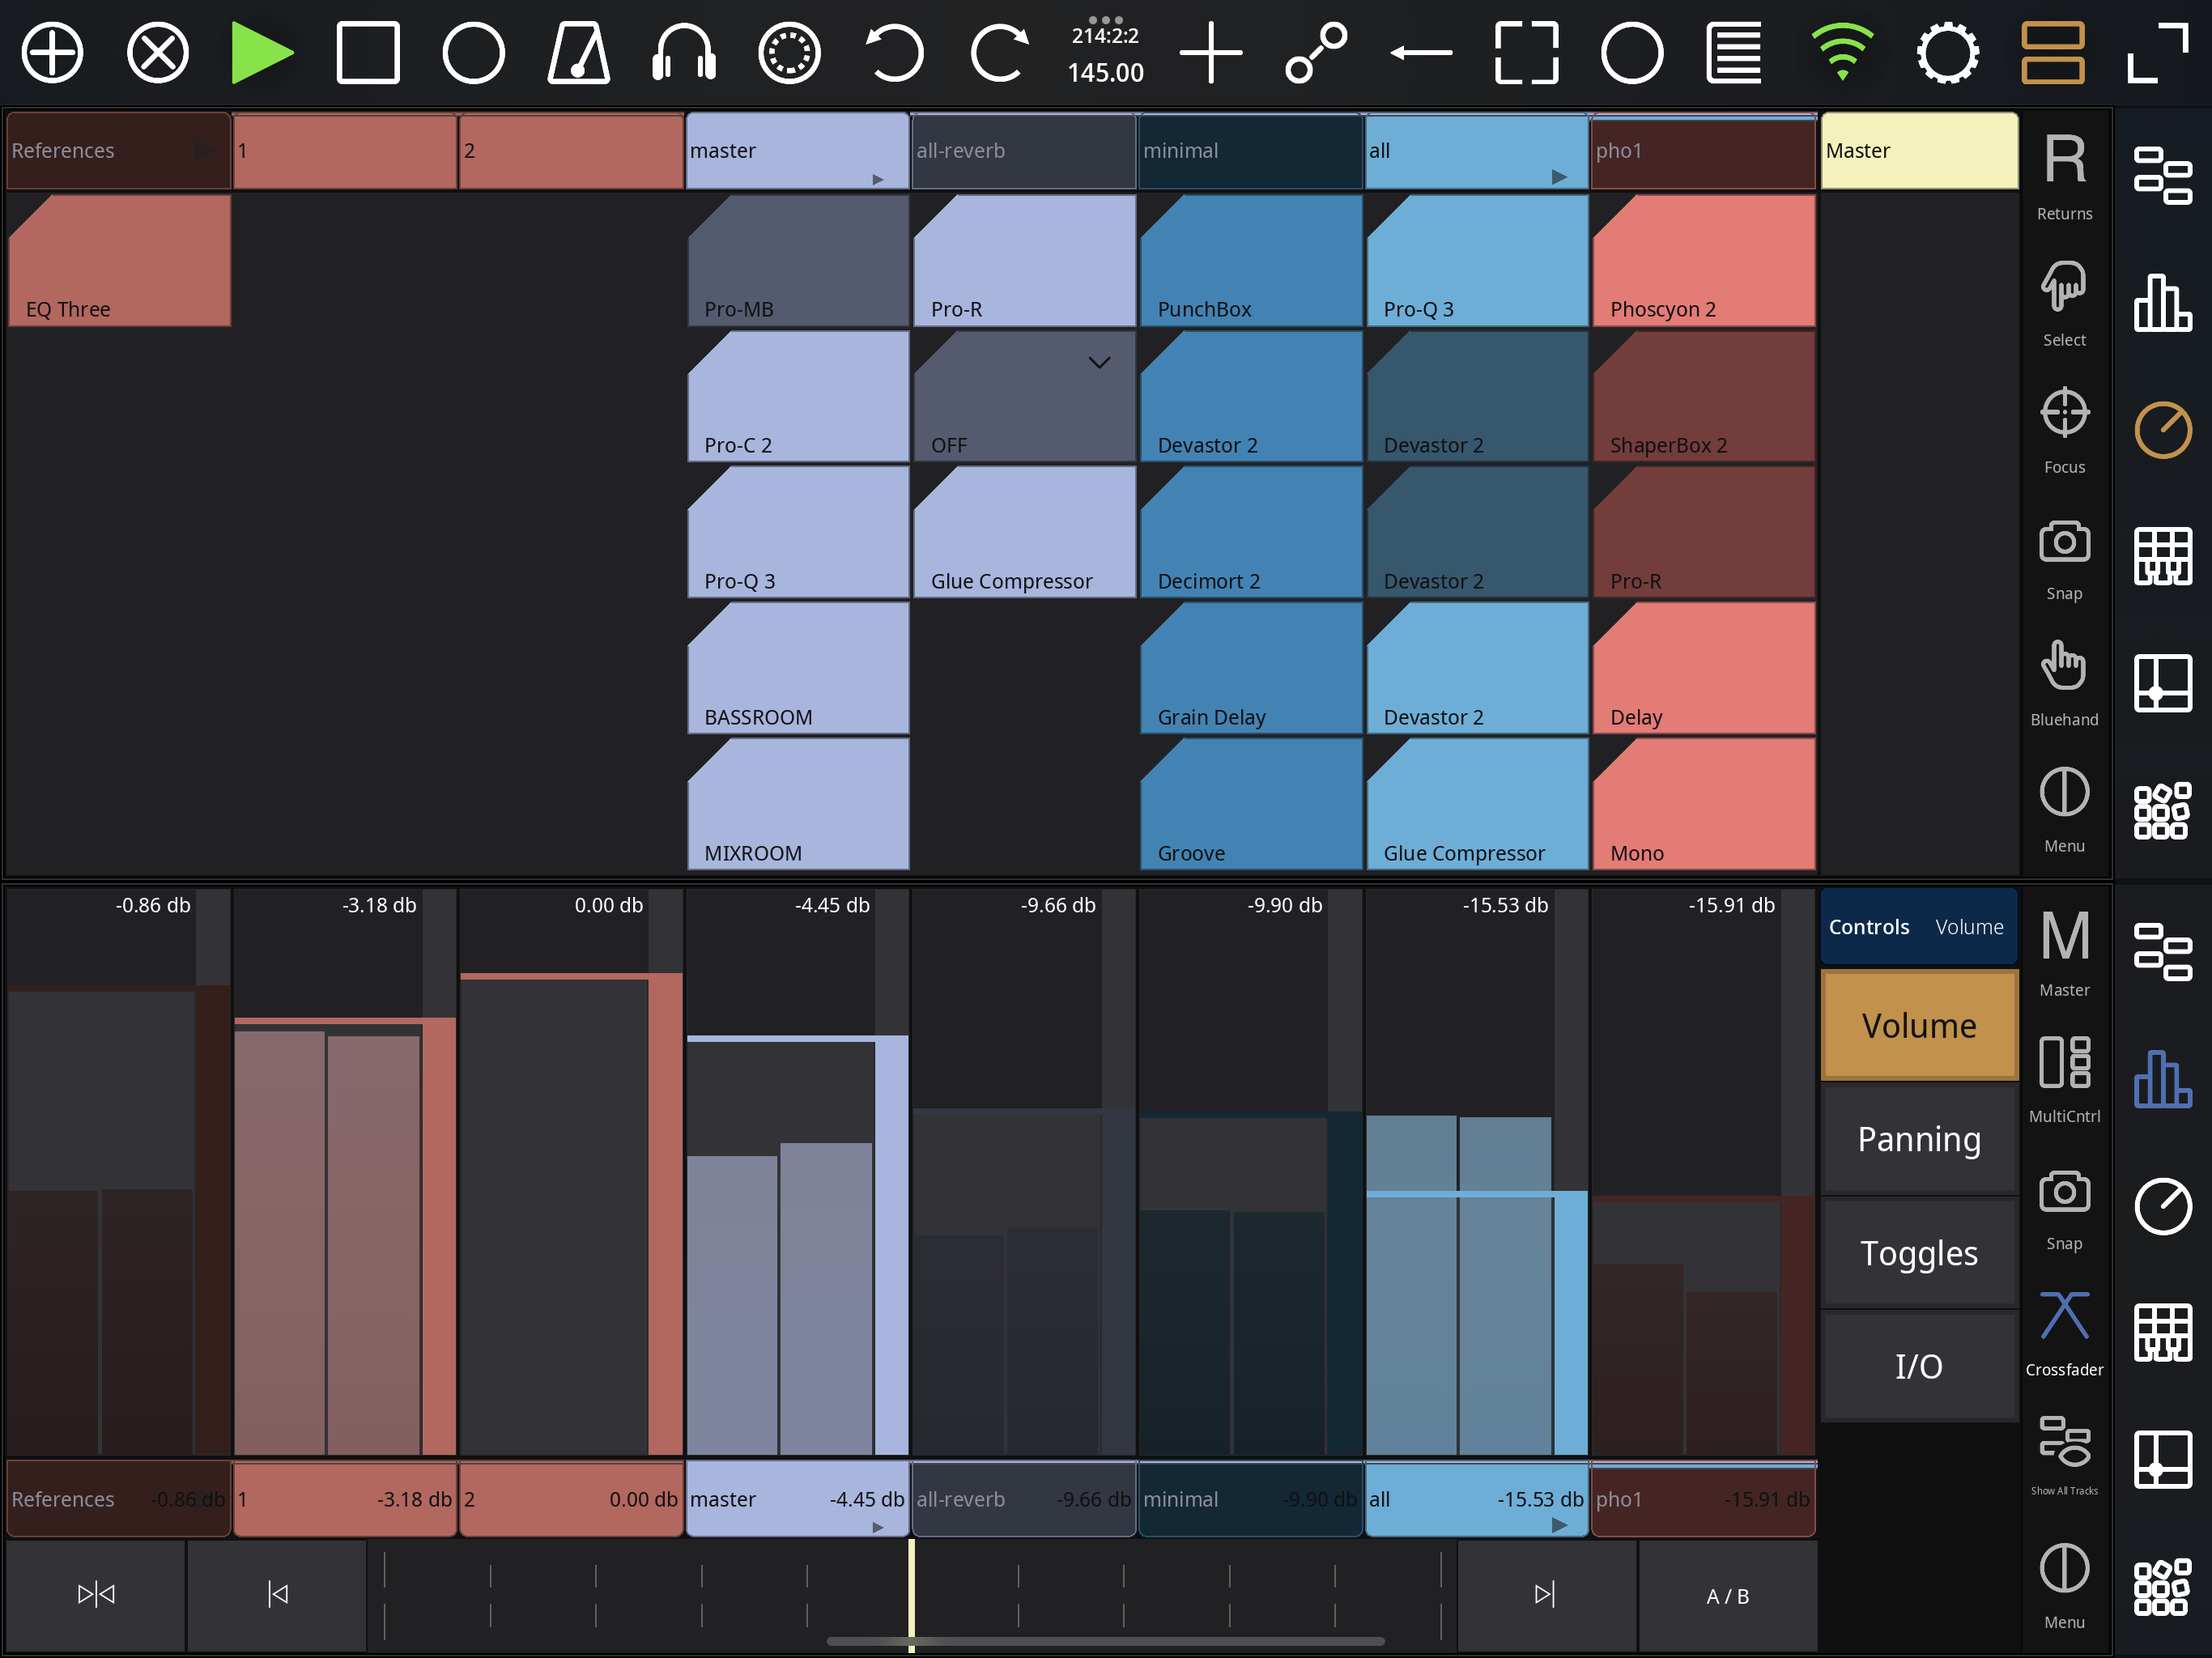Toggle the Pro-MB device on master
The image size is (2212, 1658).
[x=797, y=262]
